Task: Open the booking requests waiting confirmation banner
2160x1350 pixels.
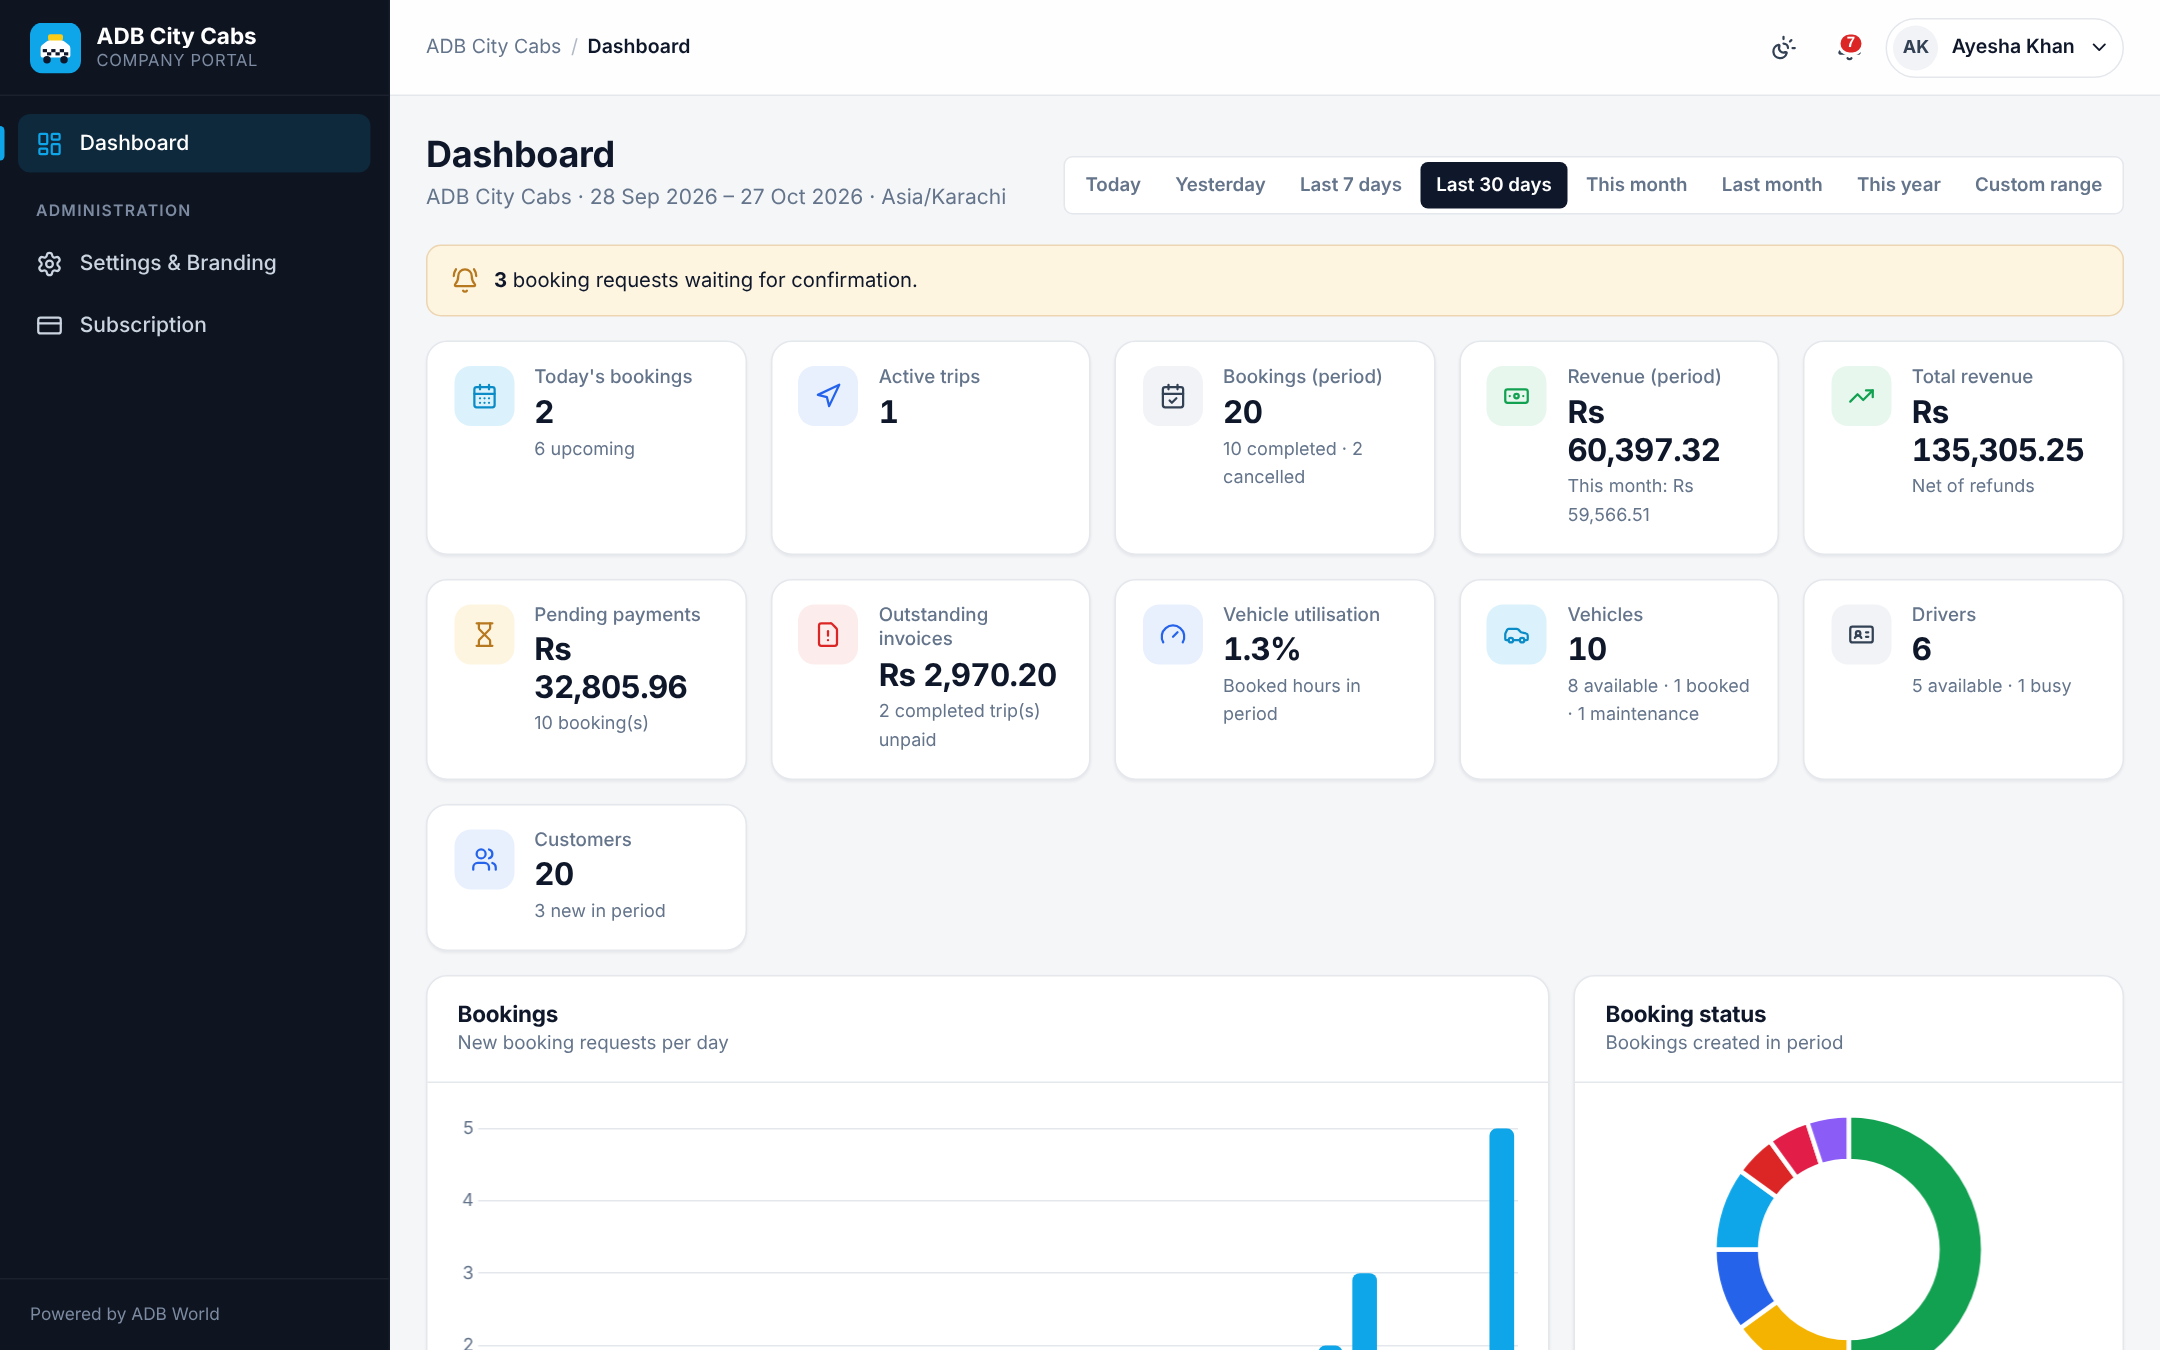Action: pos(1274,280)
